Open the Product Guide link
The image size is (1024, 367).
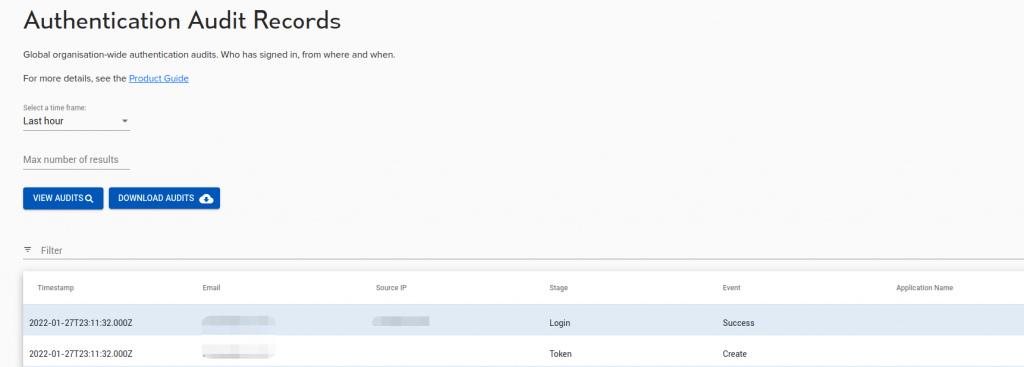click(159, 78)
